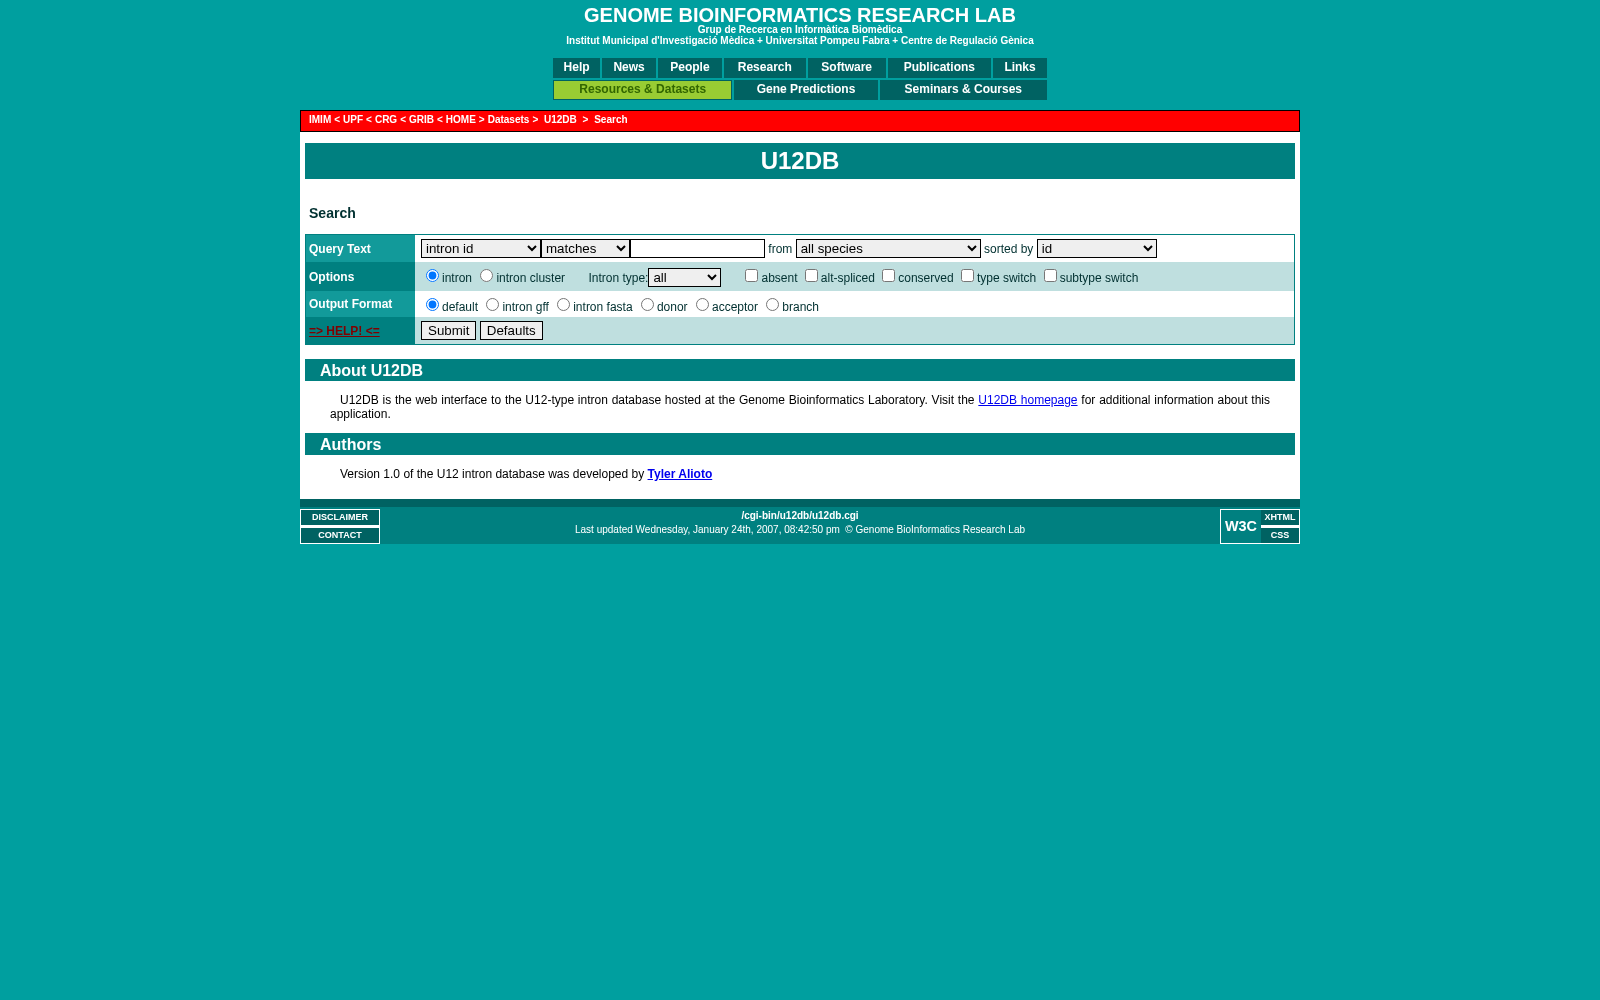This screenshot has width=1600, height=1000.
Task: Navigate to the Research menu
Action: tap(765, 68)
